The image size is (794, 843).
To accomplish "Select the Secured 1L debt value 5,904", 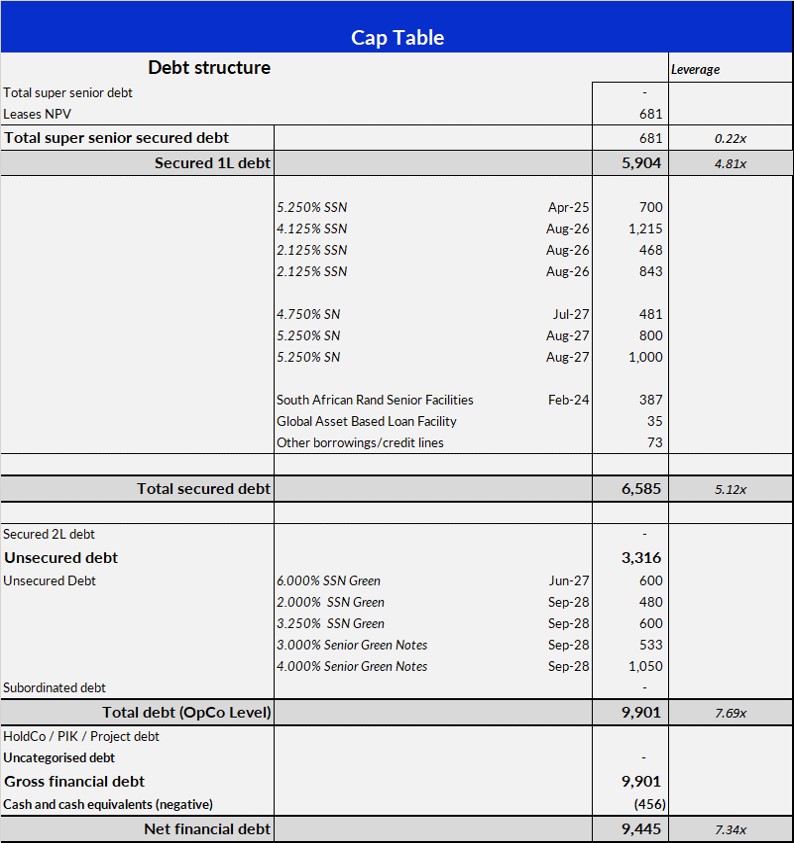I will pos(642,163).
